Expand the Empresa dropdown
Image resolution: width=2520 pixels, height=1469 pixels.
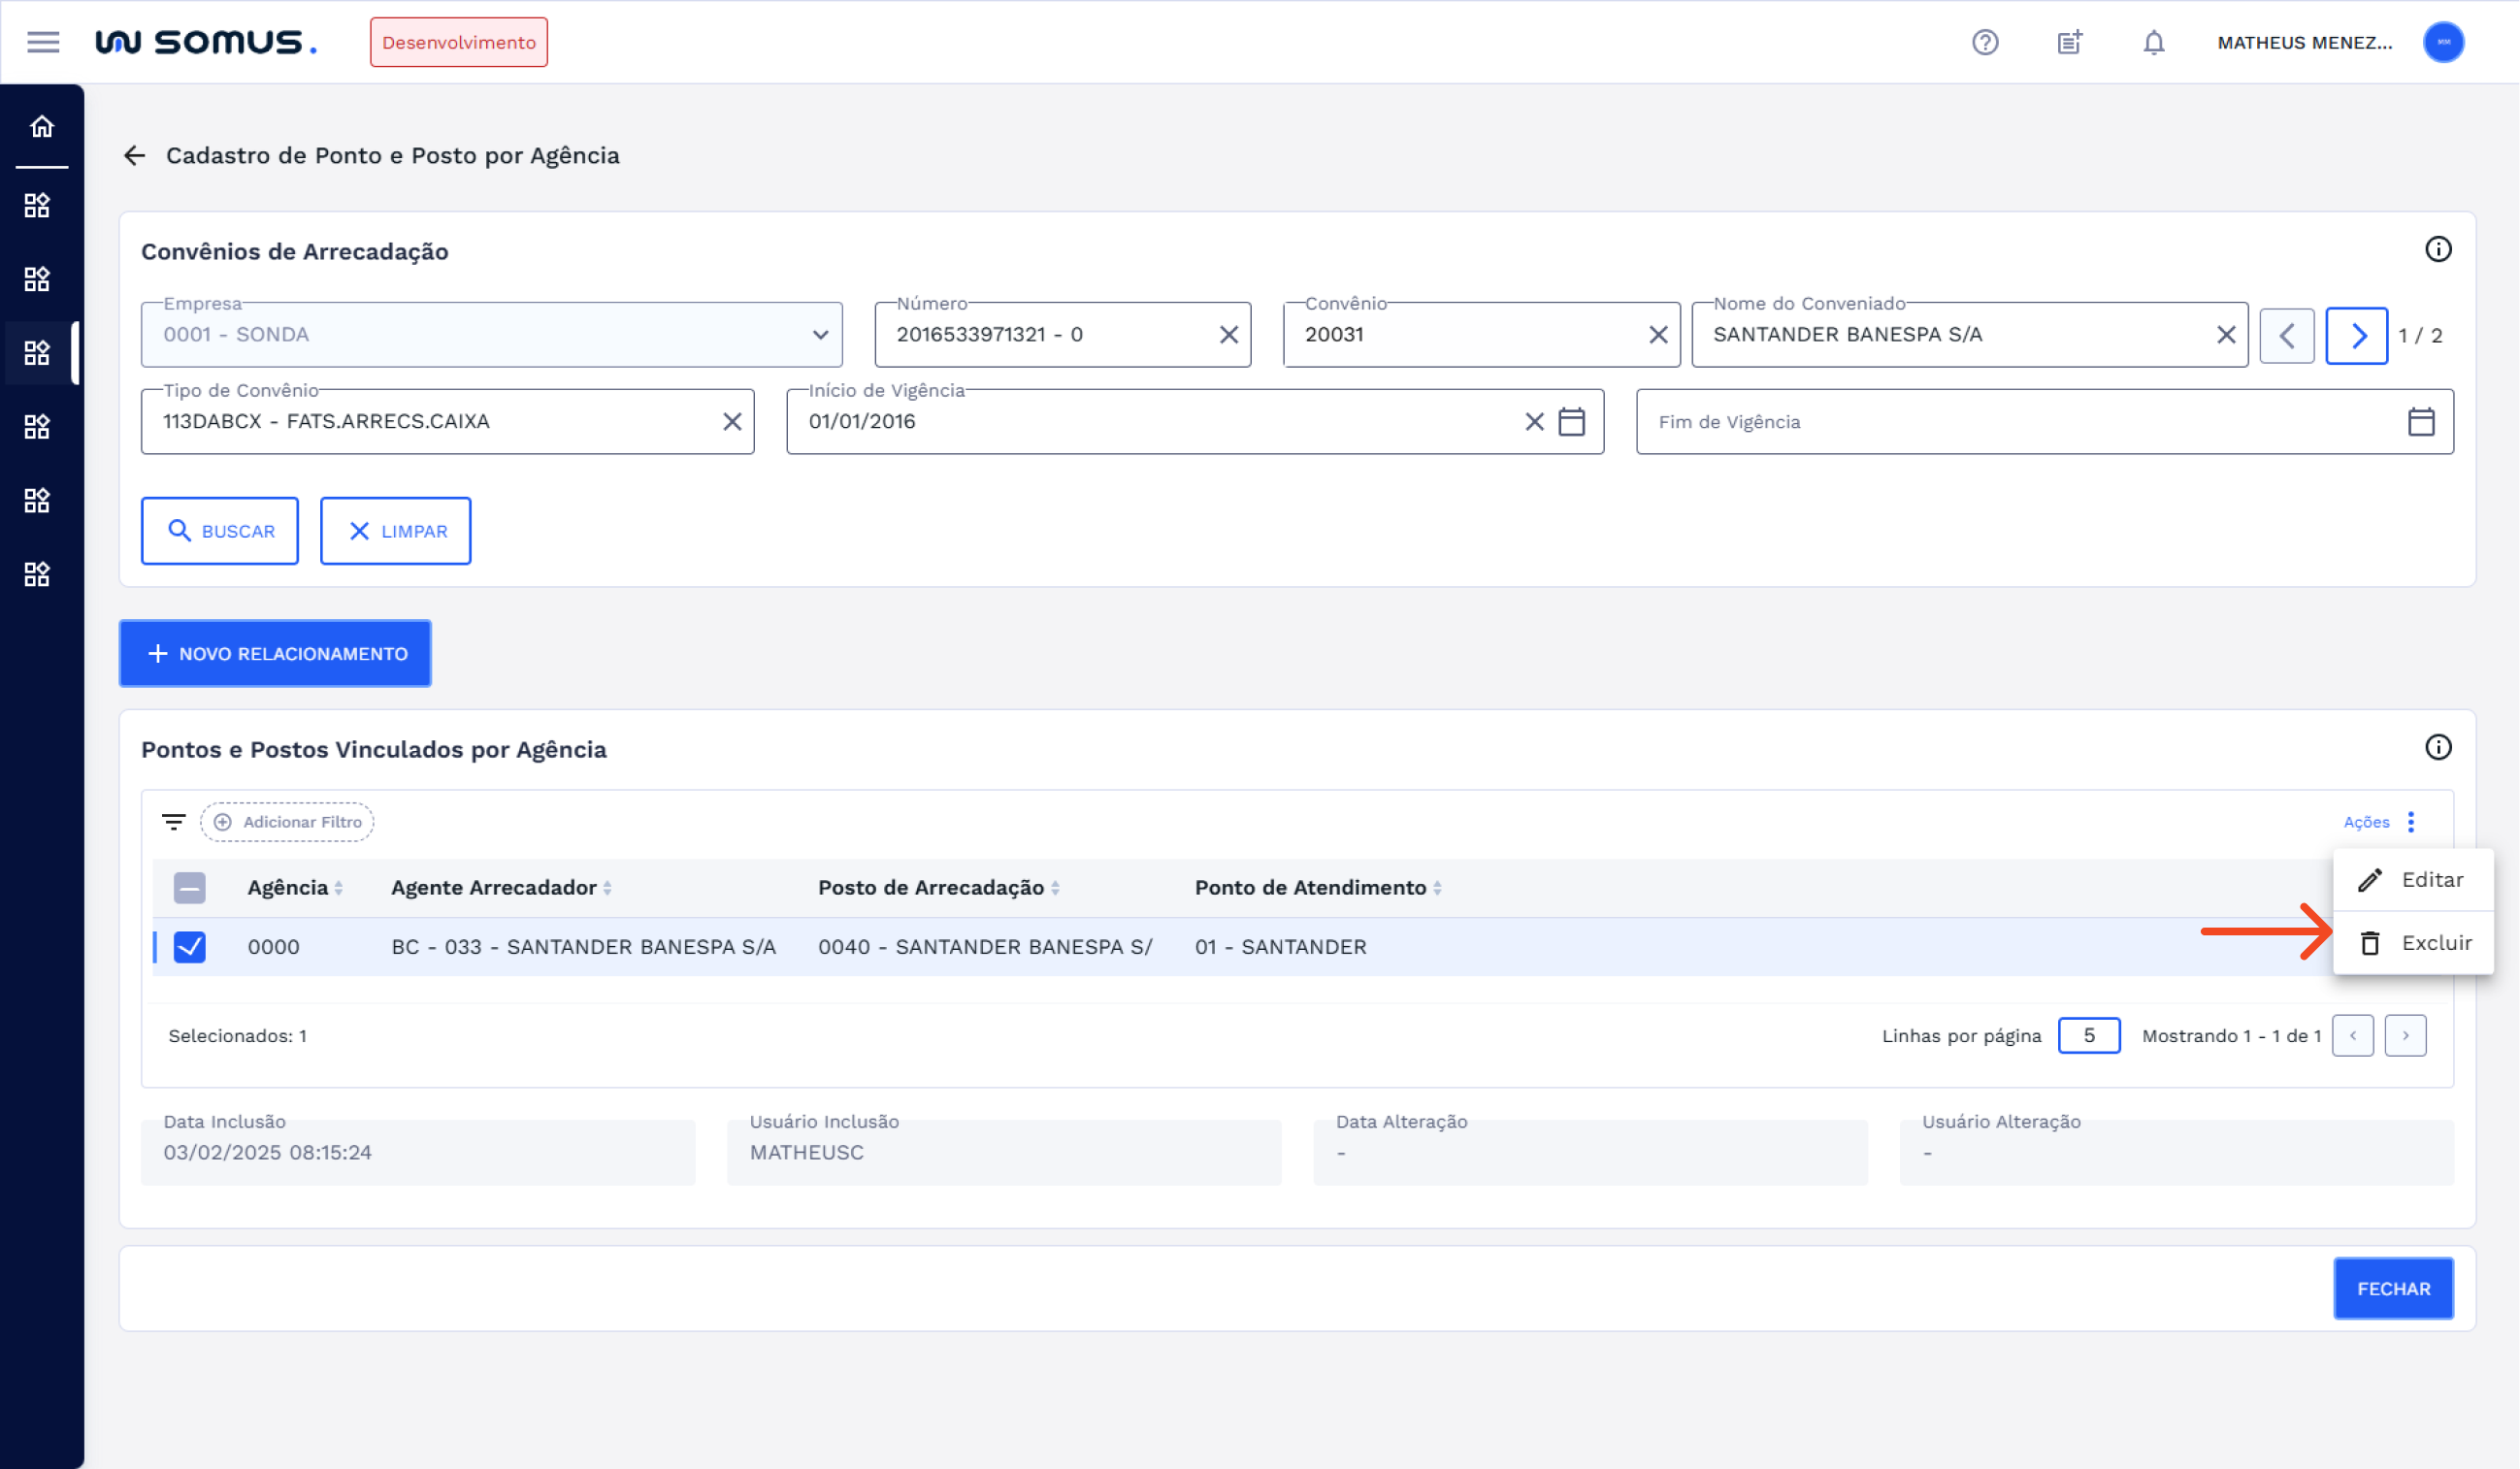(820, 335)
